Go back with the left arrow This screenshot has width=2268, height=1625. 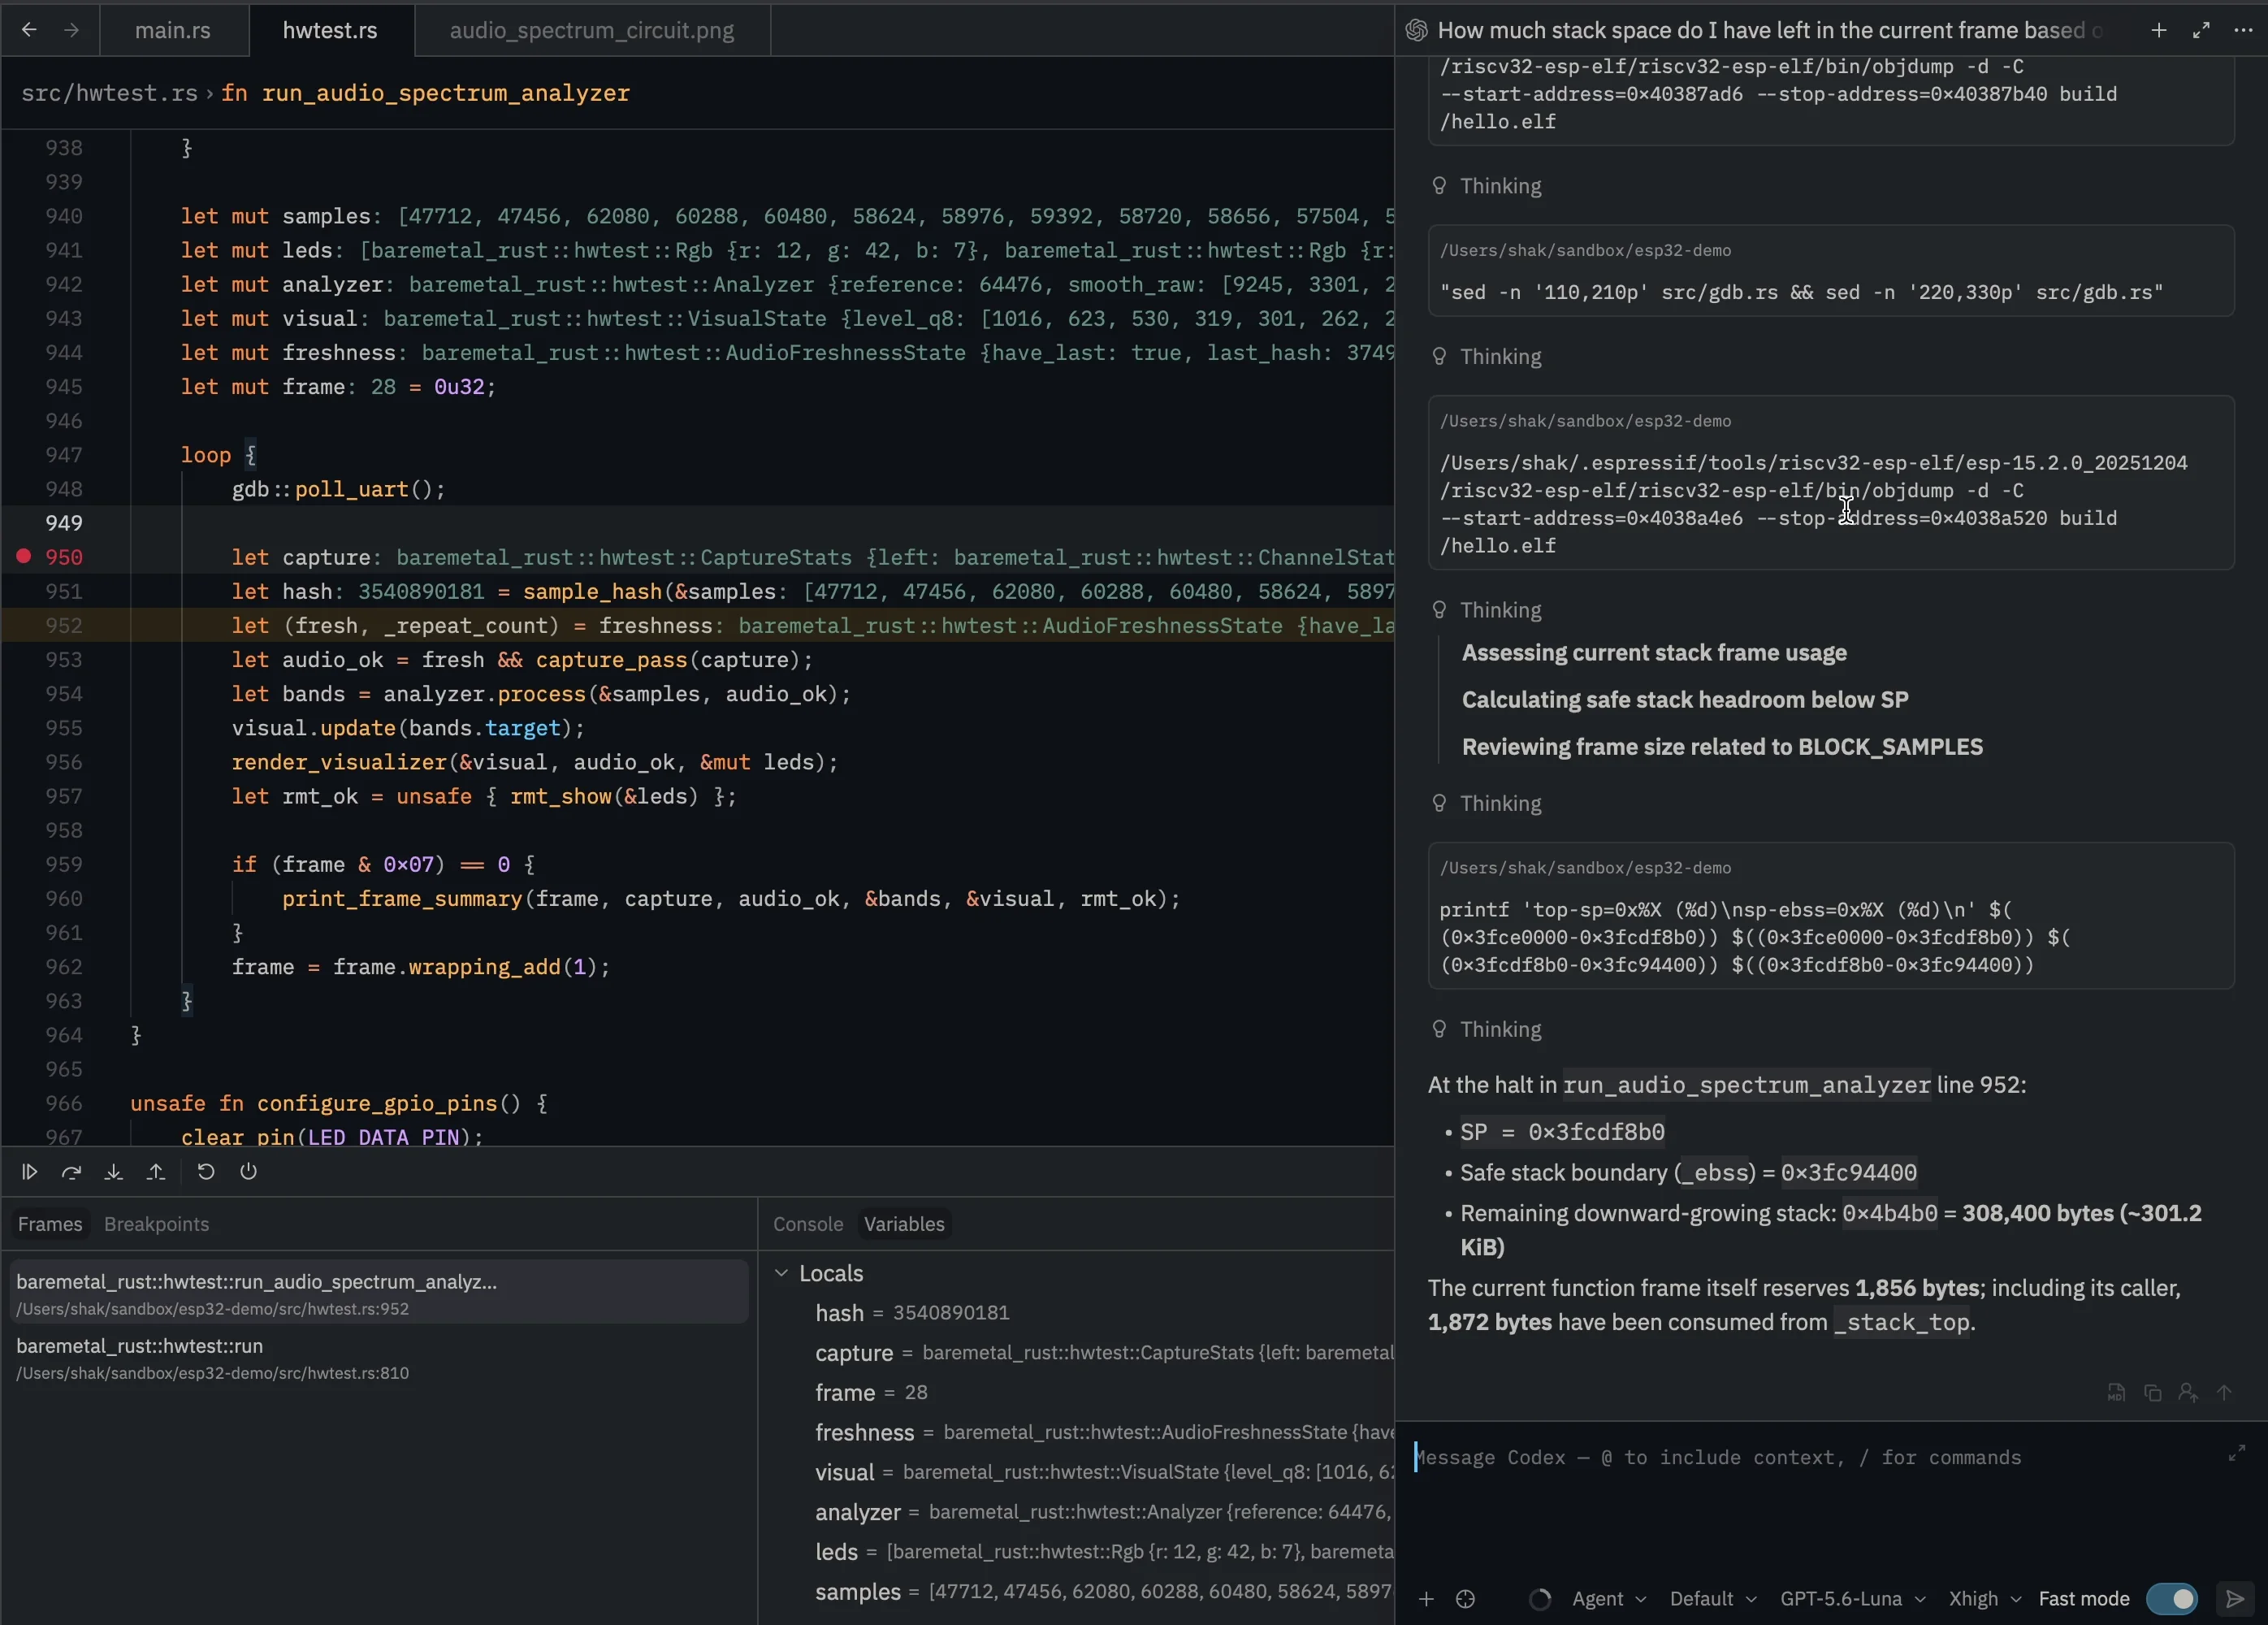[29, 30]
